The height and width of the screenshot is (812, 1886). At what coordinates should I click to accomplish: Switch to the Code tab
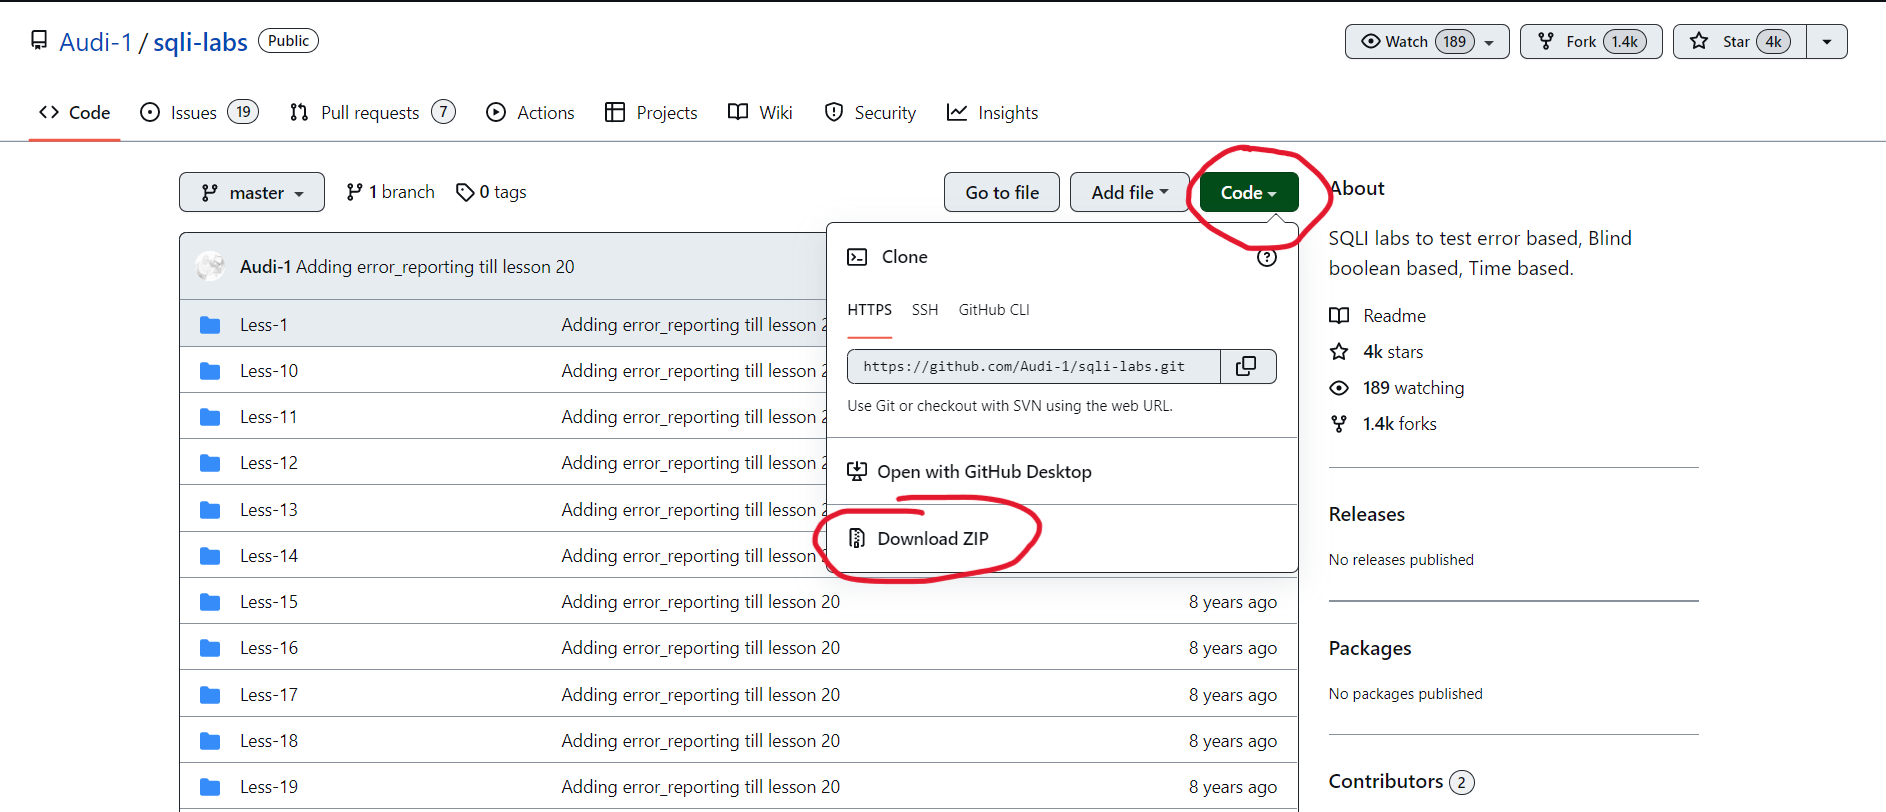(75, 113)
